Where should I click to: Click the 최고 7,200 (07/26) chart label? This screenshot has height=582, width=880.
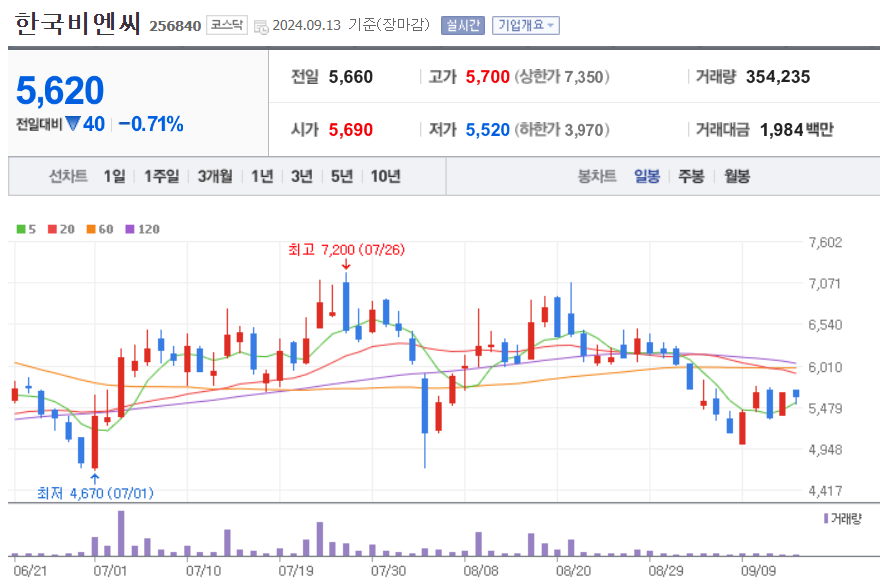(x=347, y=250)
